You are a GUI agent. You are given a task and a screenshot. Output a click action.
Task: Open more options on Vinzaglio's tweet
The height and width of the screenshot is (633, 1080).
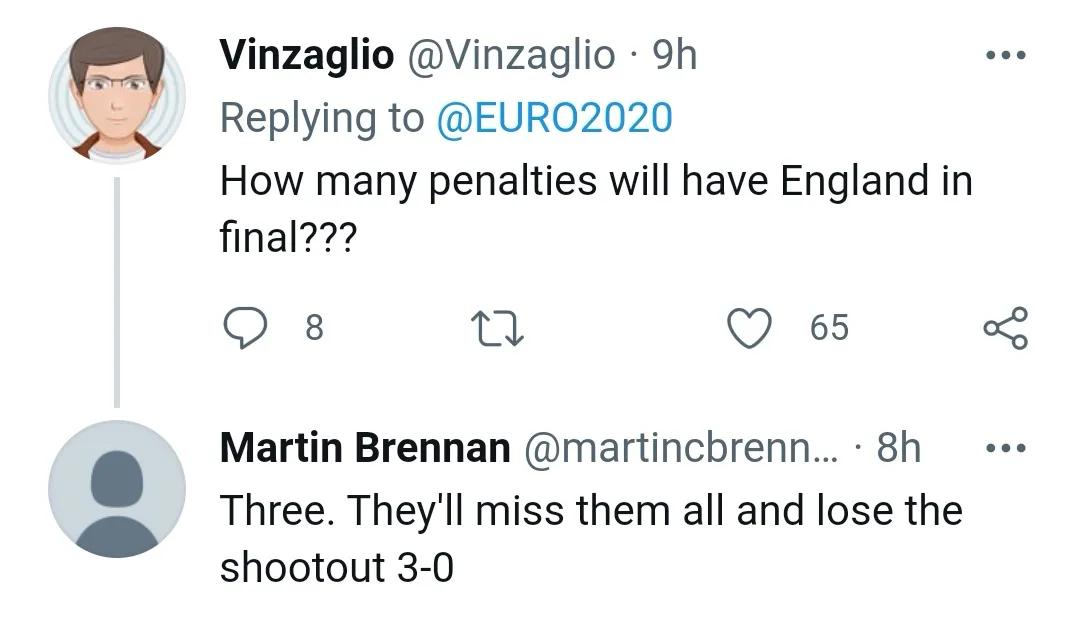click(1005, 56)
